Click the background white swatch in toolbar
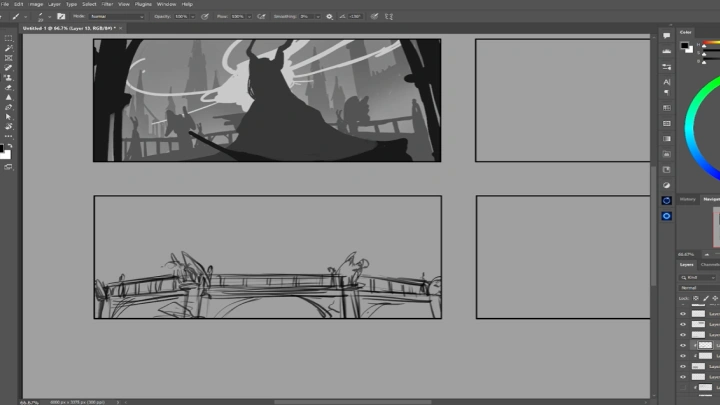The image size is (720, 405). tap(6, 155)
